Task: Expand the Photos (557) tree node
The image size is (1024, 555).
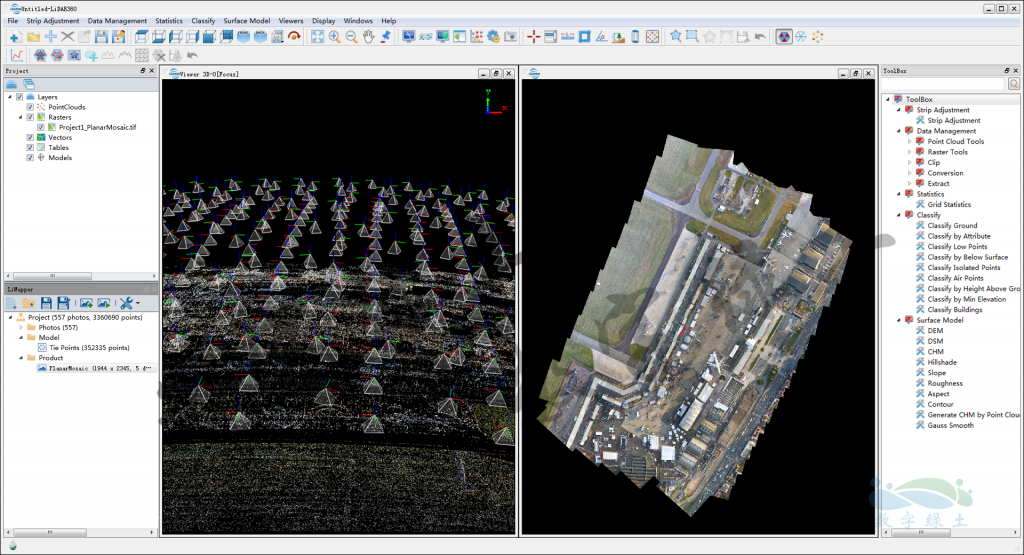Action: click(x=19, y=327)
